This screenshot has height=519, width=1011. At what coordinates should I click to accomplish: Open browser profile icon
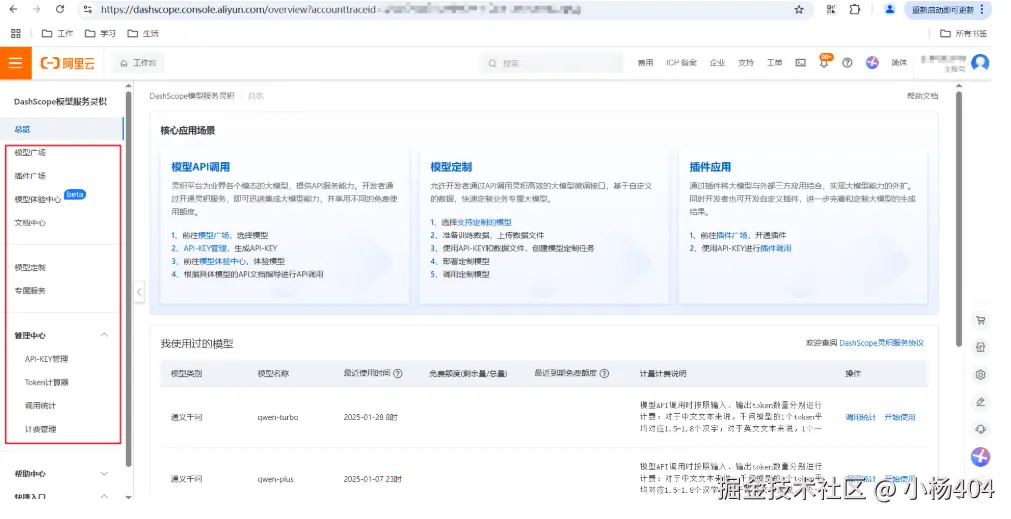889,10
